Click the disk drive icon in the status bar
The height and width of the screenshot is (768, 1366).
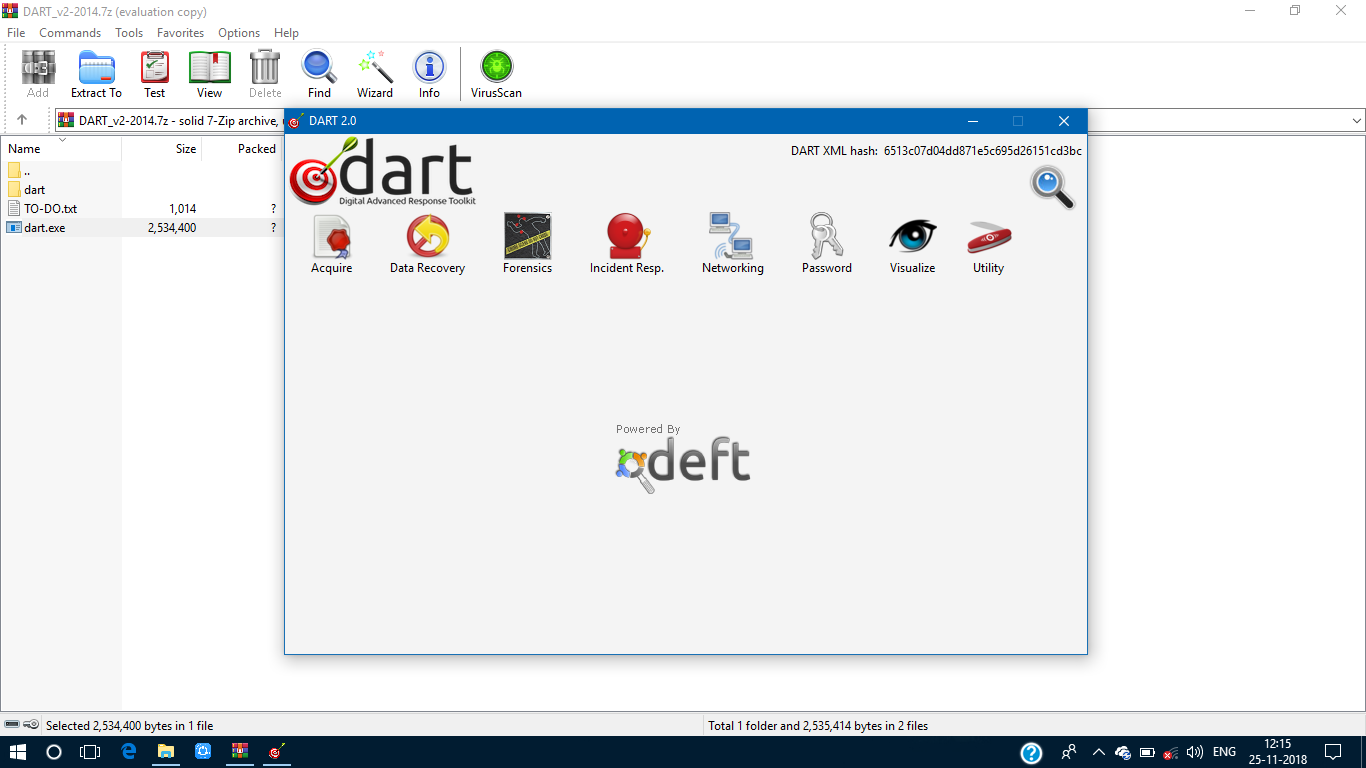pyautogui.click(x=12, y=725)
